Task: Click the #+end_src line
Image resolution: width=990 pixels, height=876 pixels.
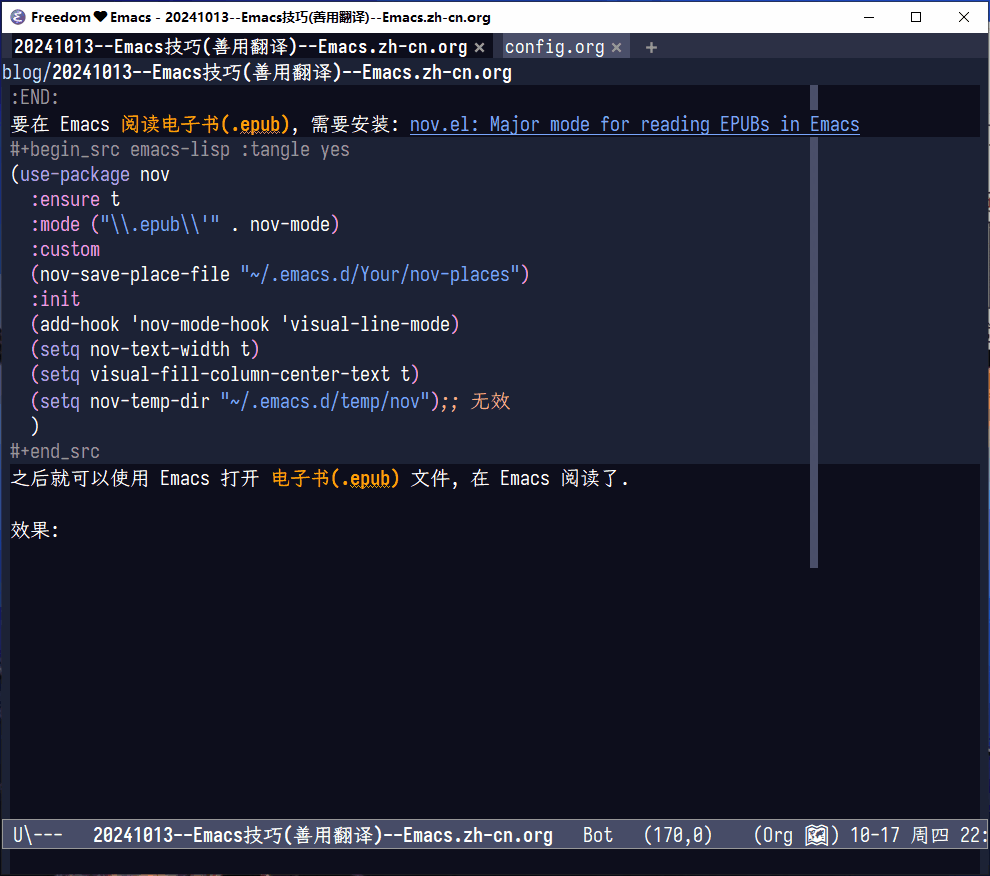Action: coord(55,452)
